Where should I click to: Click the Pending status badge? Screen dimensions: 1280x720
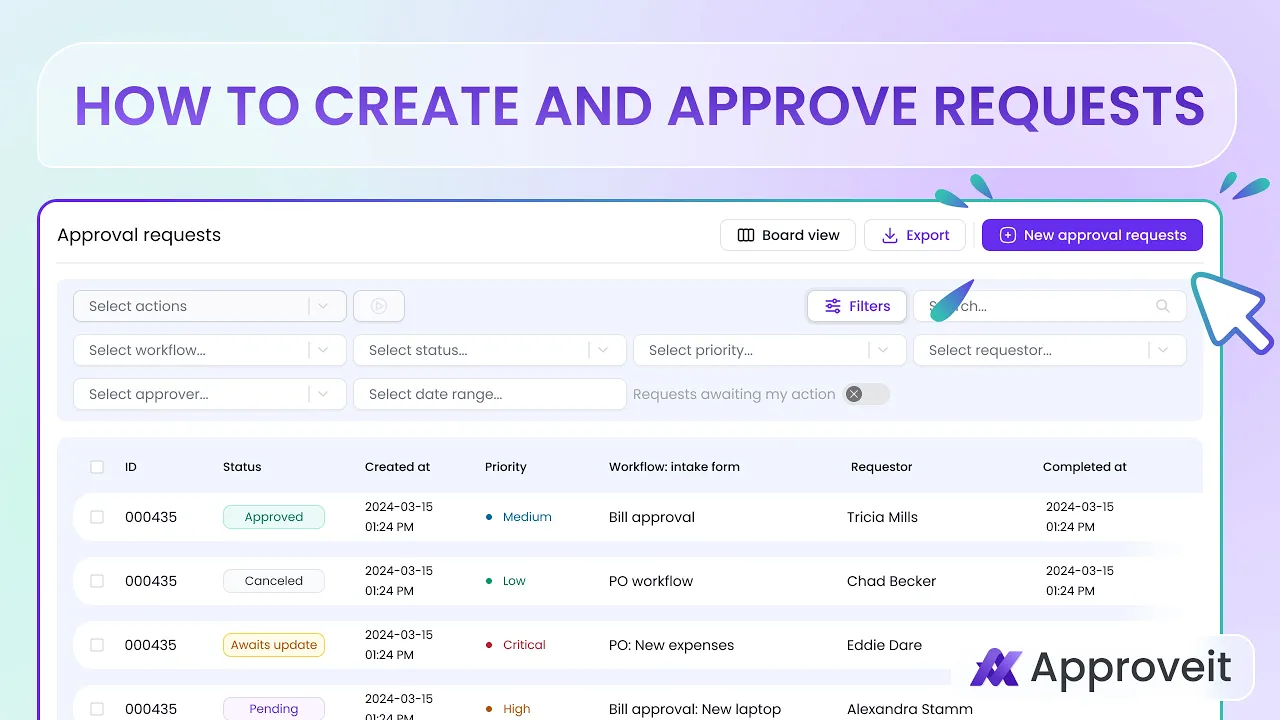(274, 708)
